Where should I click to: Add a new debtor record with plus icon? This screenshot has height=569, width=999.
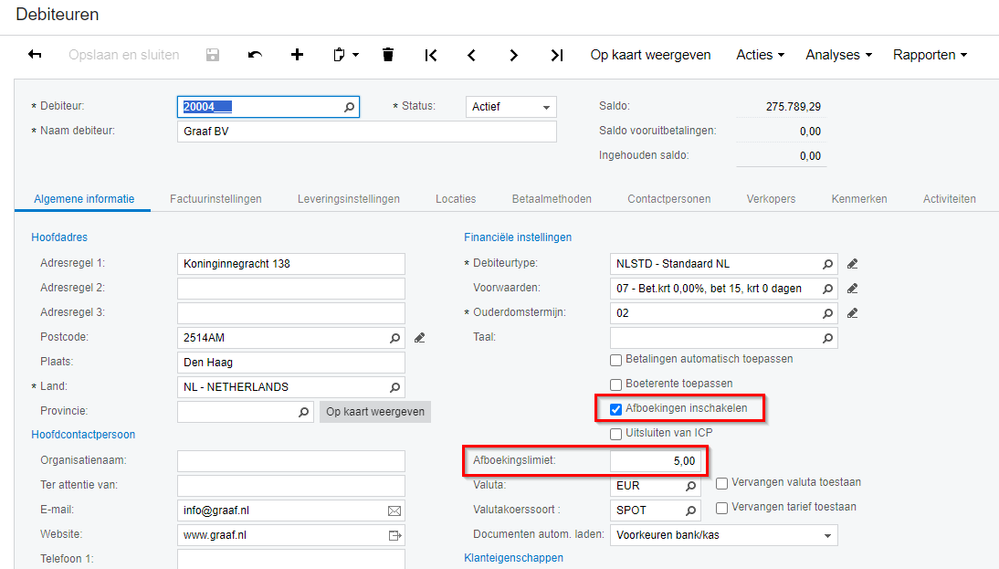point(297,55)
